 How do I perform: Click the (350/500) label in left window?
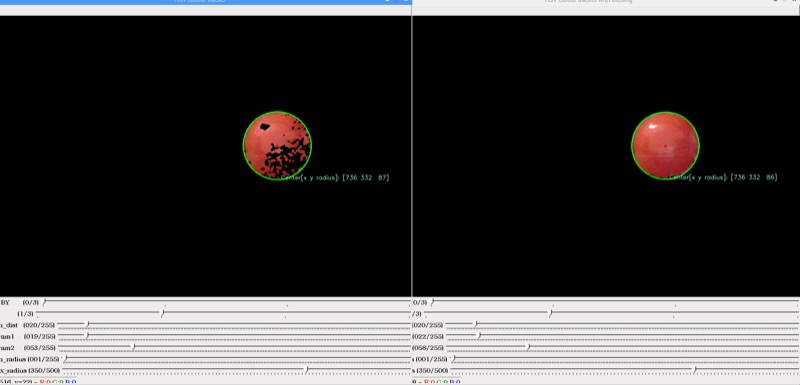tap(44, 370)
